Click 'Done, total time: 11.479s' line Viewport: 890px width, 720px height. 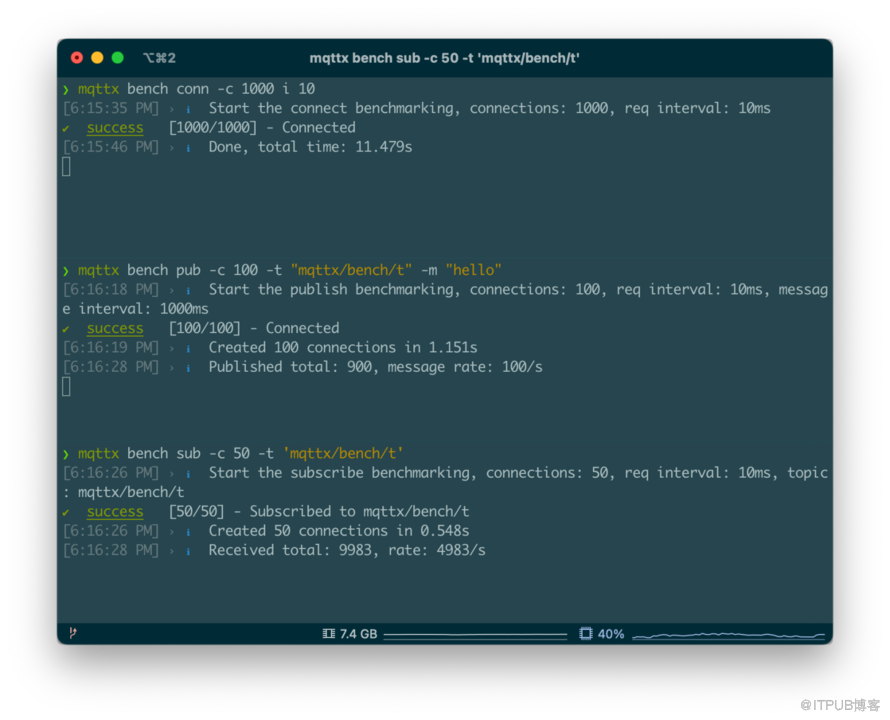tap(310, 146)
